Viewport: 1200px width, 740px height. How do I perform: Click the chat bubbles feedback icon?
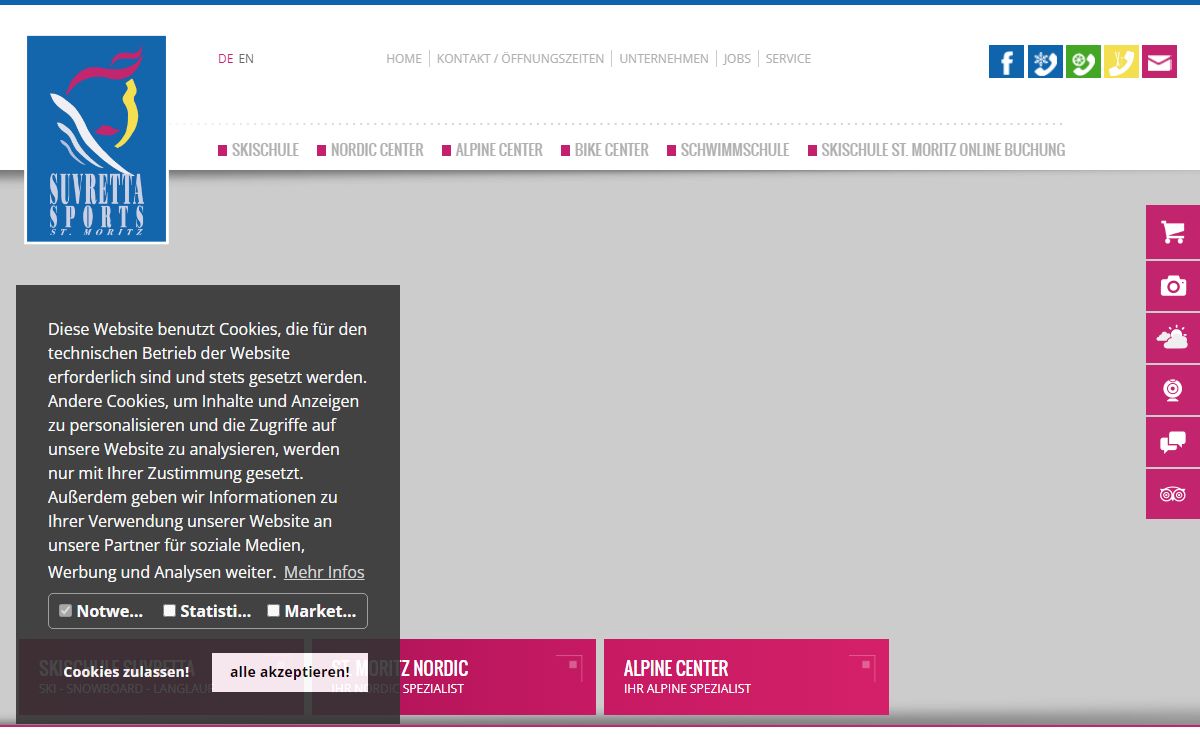pos(1173,442)
